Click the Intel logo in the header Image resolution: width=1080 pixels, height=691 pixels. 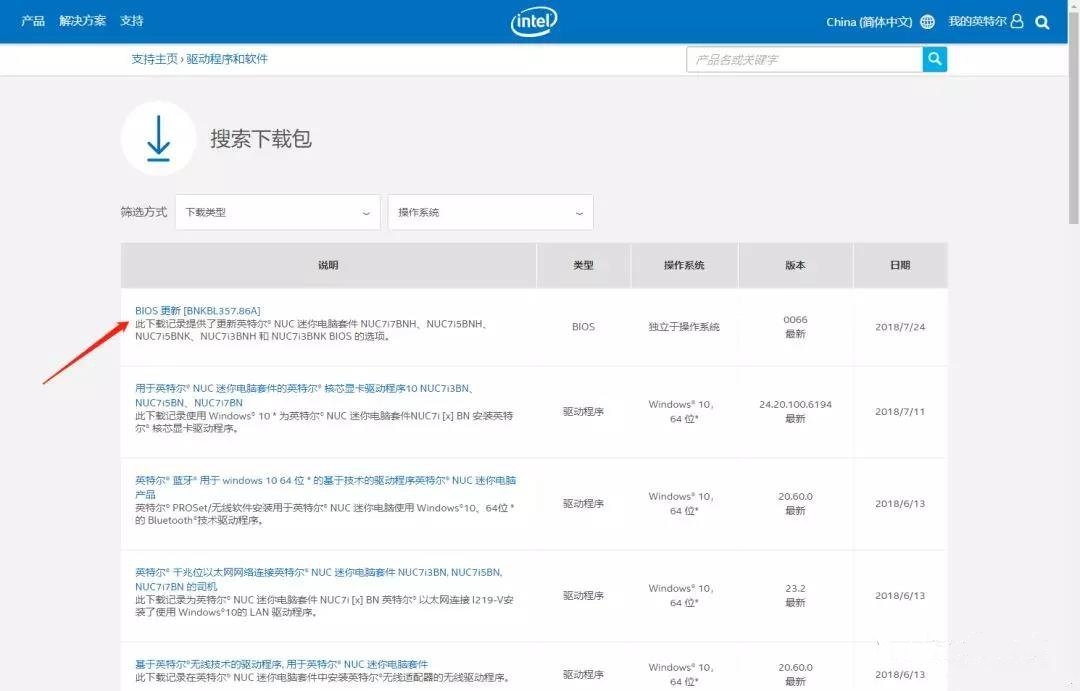point(534,21)
